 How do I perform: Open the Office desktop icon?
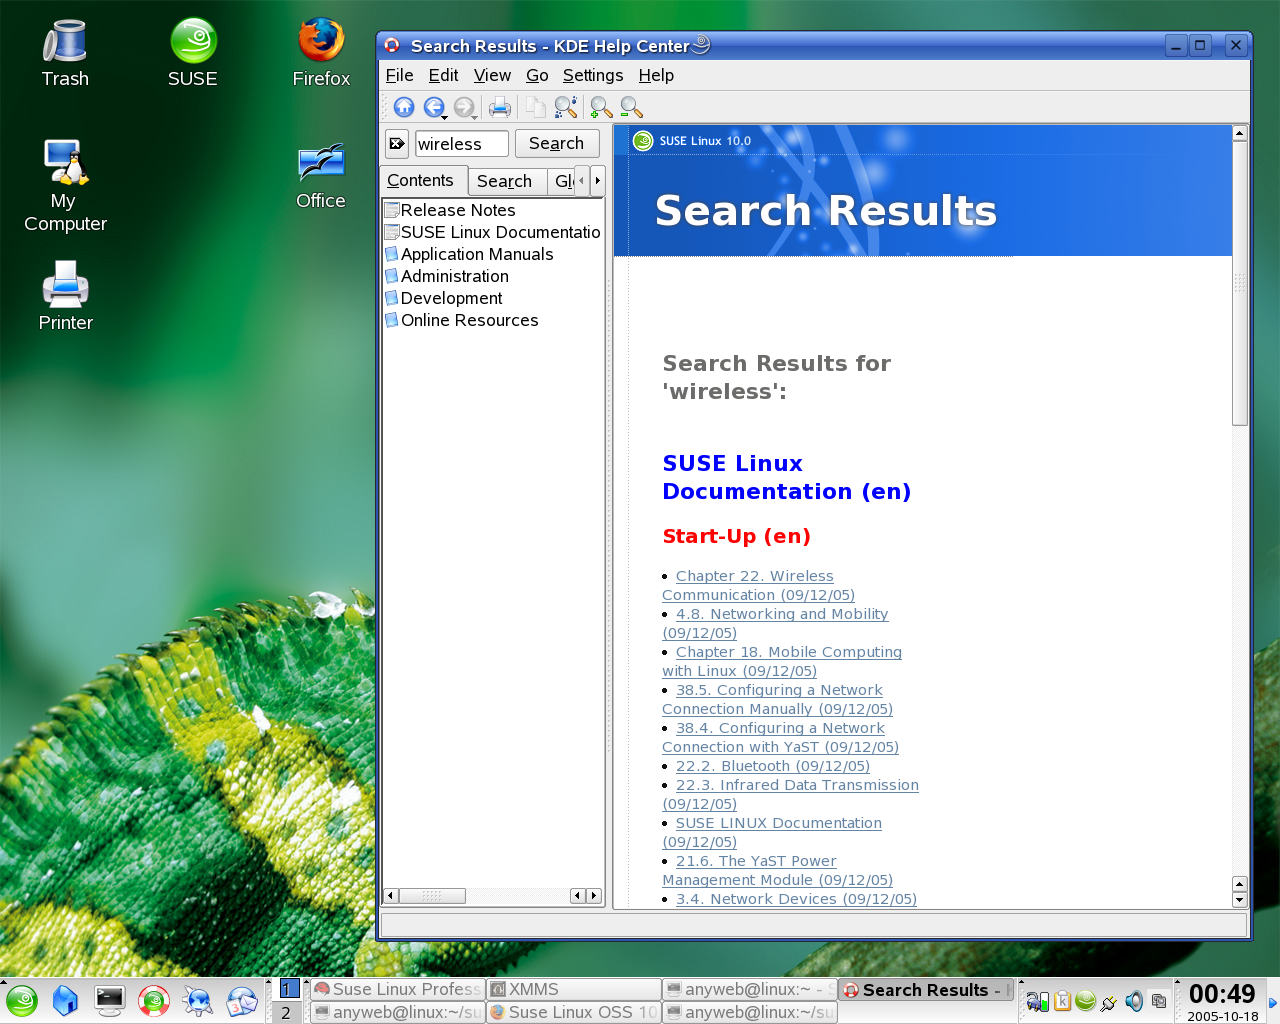pyautogui.click(x=321, y=176)
